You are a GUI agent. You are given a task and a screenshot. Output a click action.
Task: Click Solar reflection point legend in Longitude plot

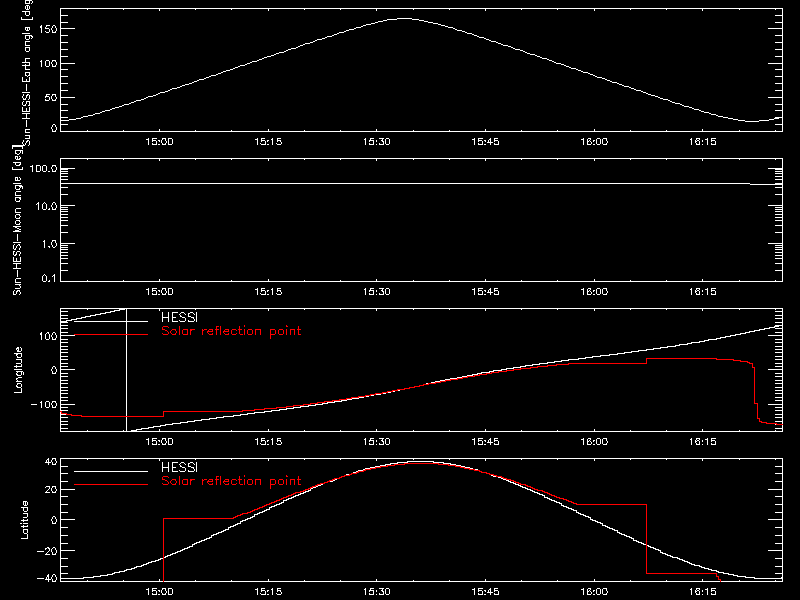231,331
